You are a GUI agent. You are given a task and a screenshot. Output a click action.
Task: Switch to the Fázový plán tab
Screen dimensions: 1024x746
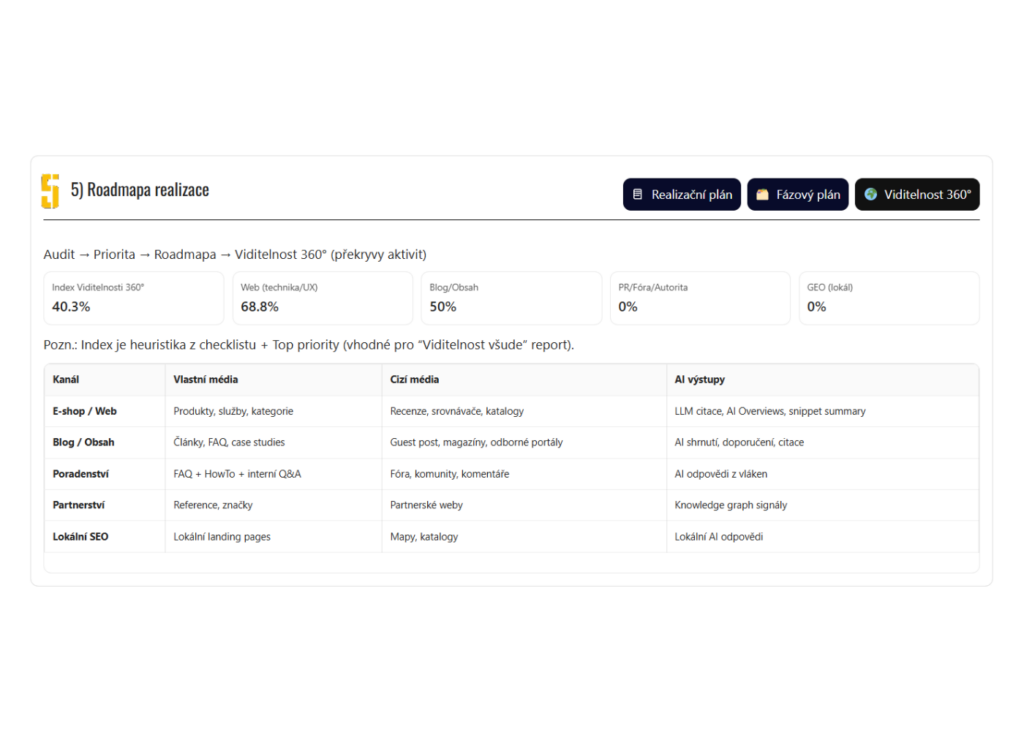(798, 195)
